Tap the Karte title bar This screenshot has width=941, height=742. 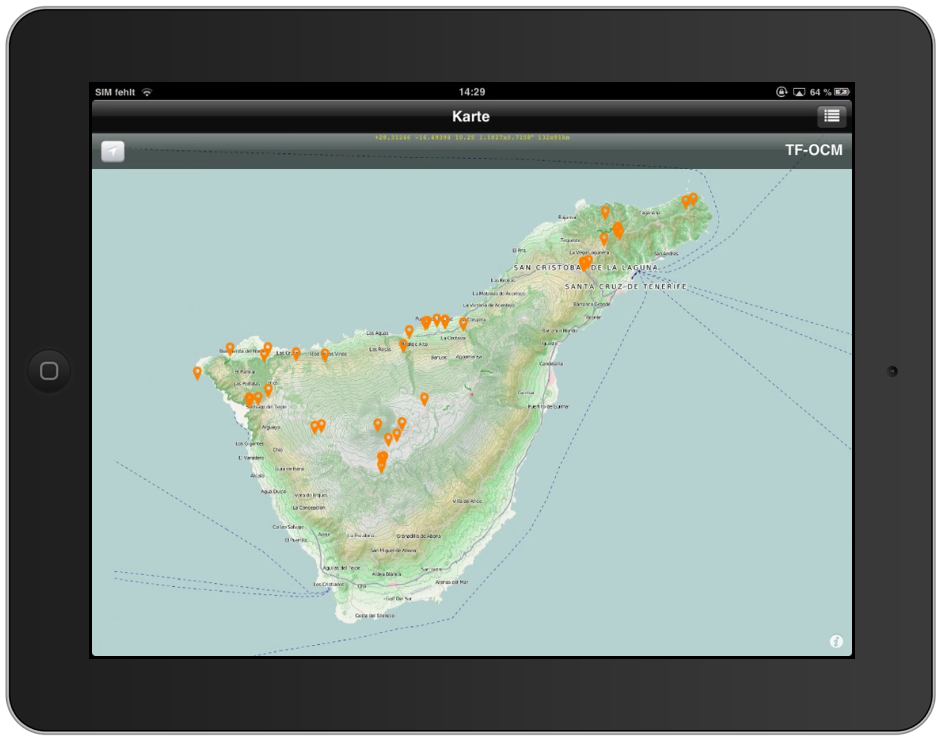tap(471, 116)
